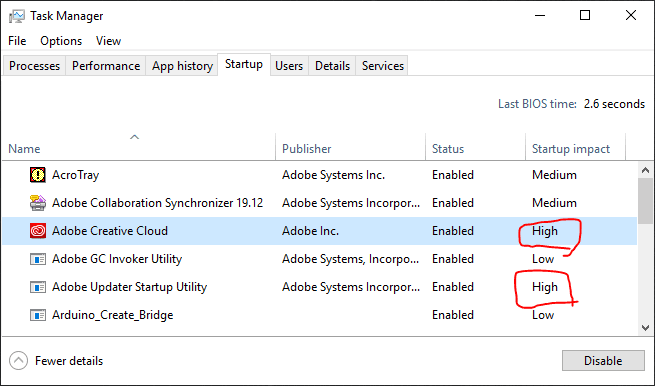Click the Last BIOS time 2.6 seconds value
Screen dimensions: 655x386
point(614,104)
